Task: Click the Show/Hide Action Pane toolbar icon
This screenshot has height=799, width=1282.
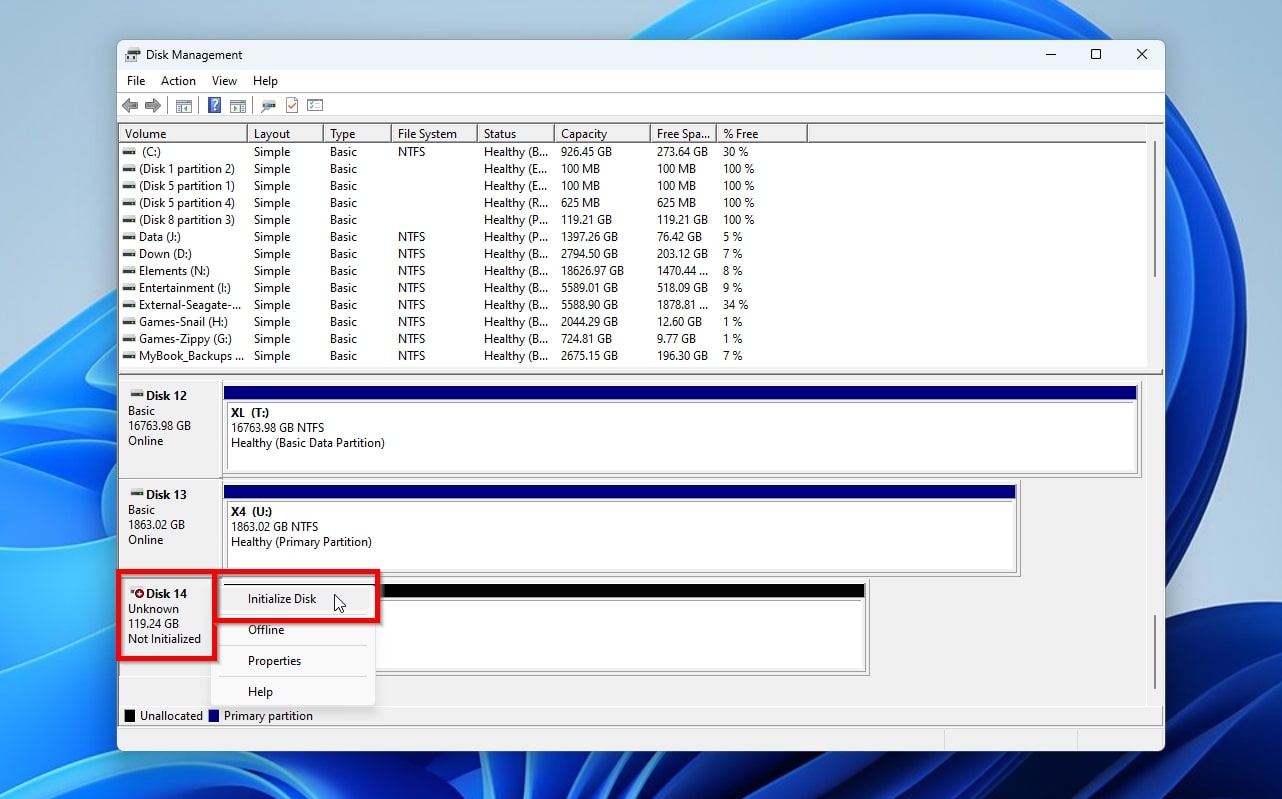Action: 238,106
